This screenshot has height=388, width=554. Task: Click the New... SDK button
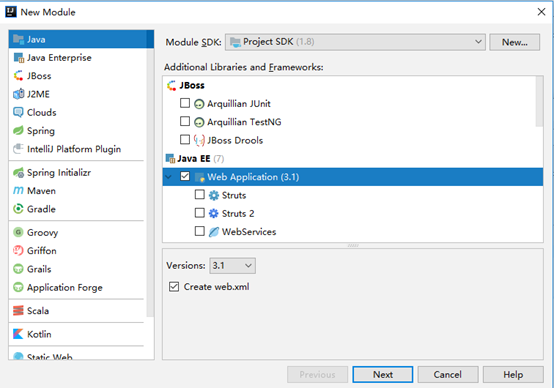point(514,42)
